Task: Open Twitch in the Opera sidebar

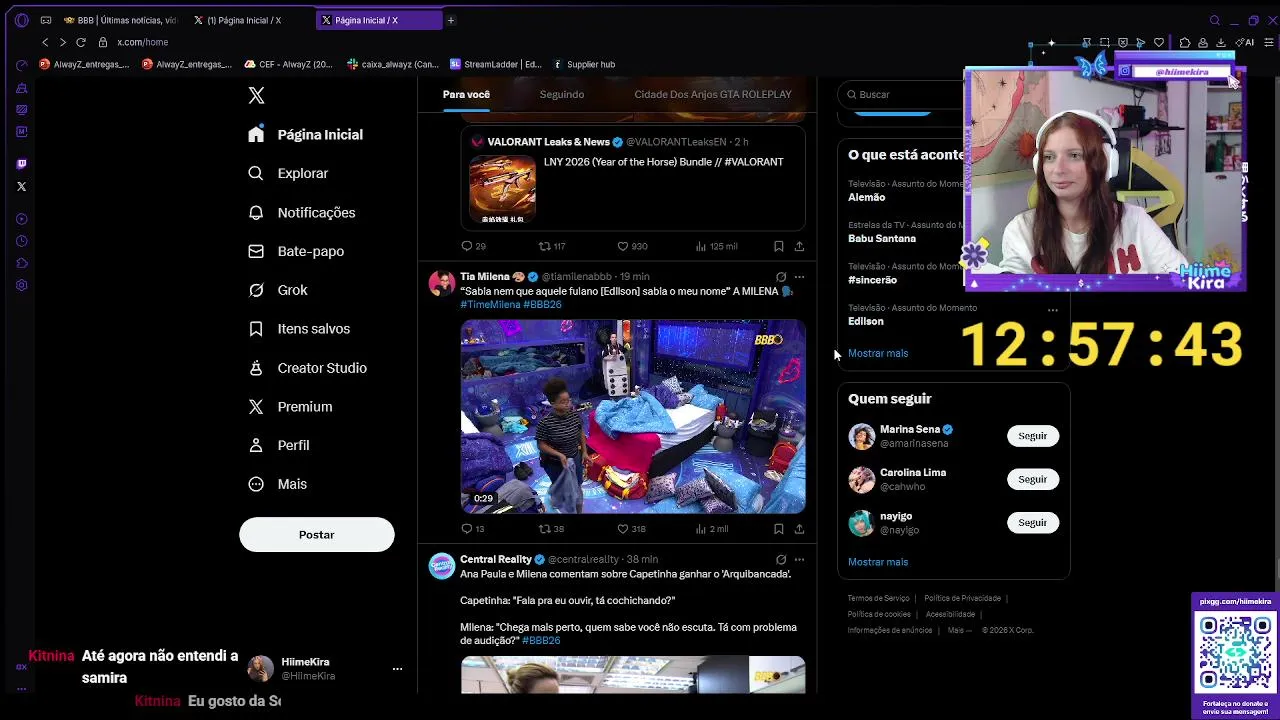Action: pyautogui.click(x=21, y=163)
